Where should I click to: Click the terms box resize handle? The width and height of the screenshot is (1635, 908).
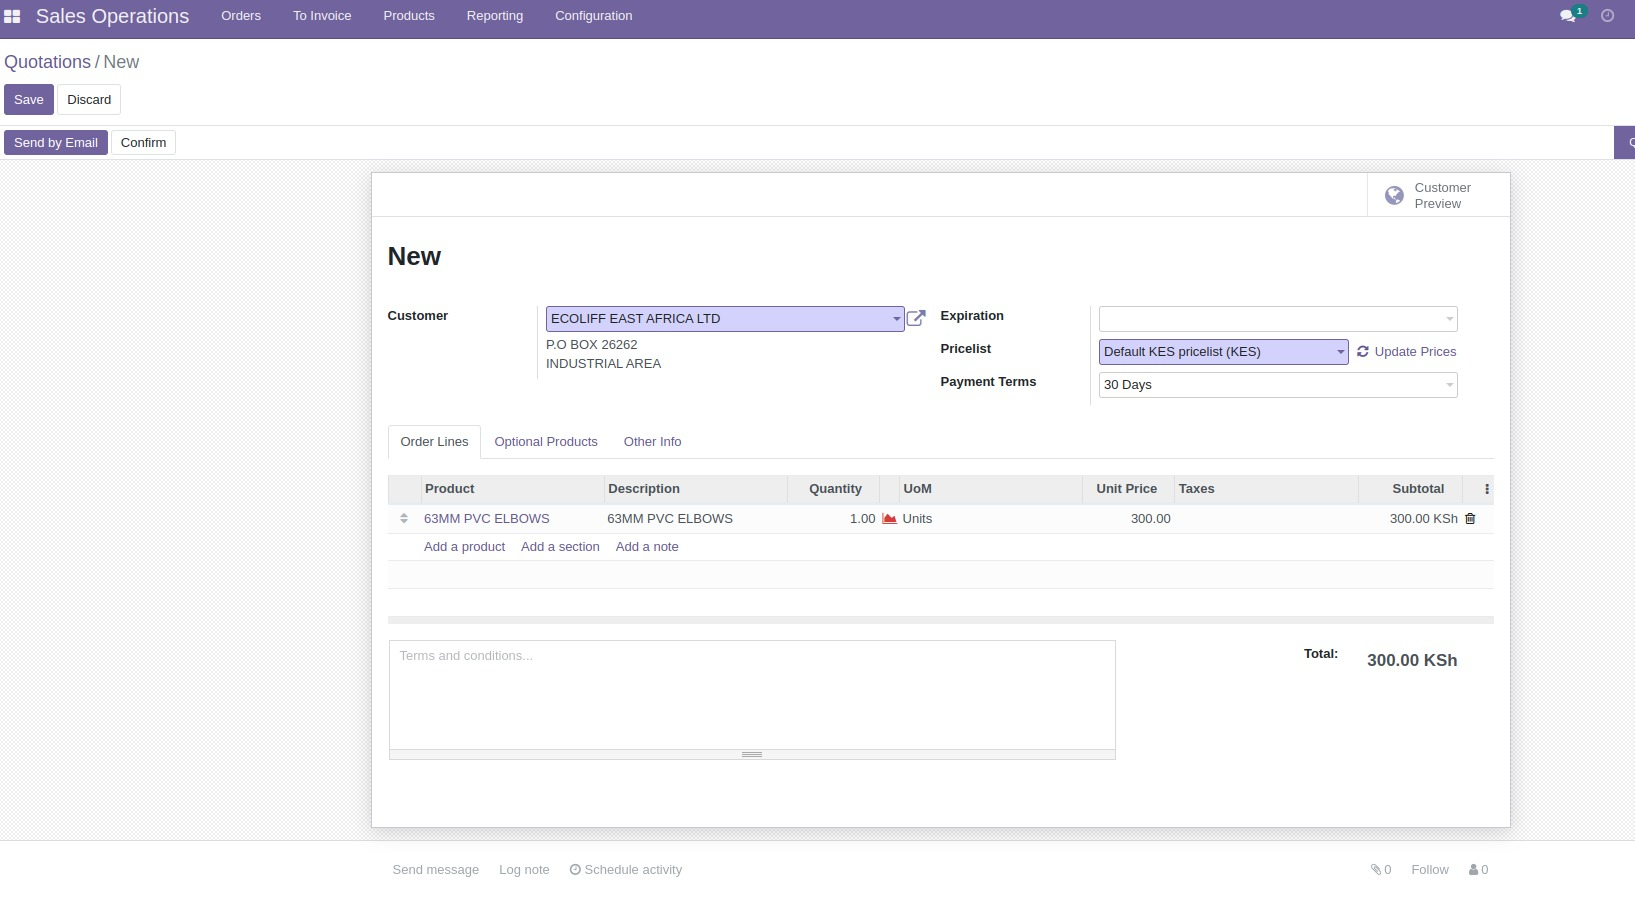click(x=752, y=755)
